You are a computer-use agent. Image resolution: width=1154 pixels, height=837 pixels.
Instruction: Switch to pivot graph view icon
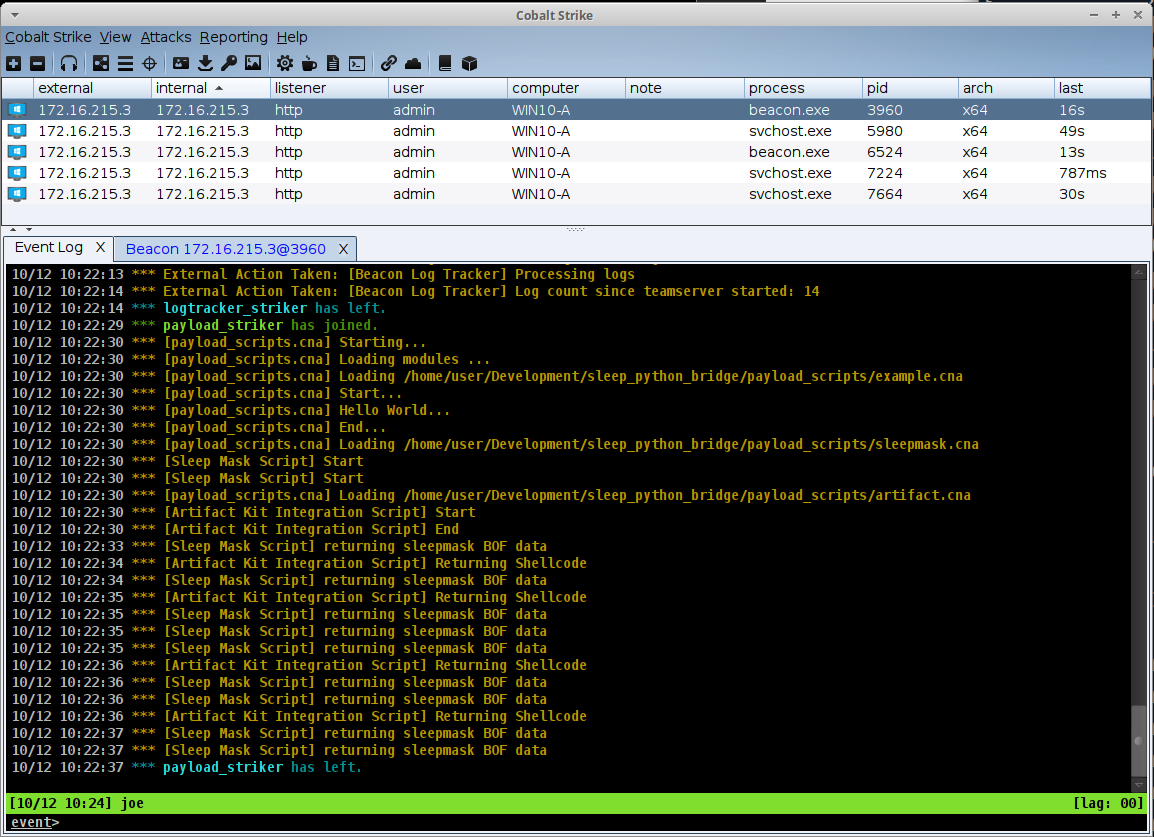[101, 63]
